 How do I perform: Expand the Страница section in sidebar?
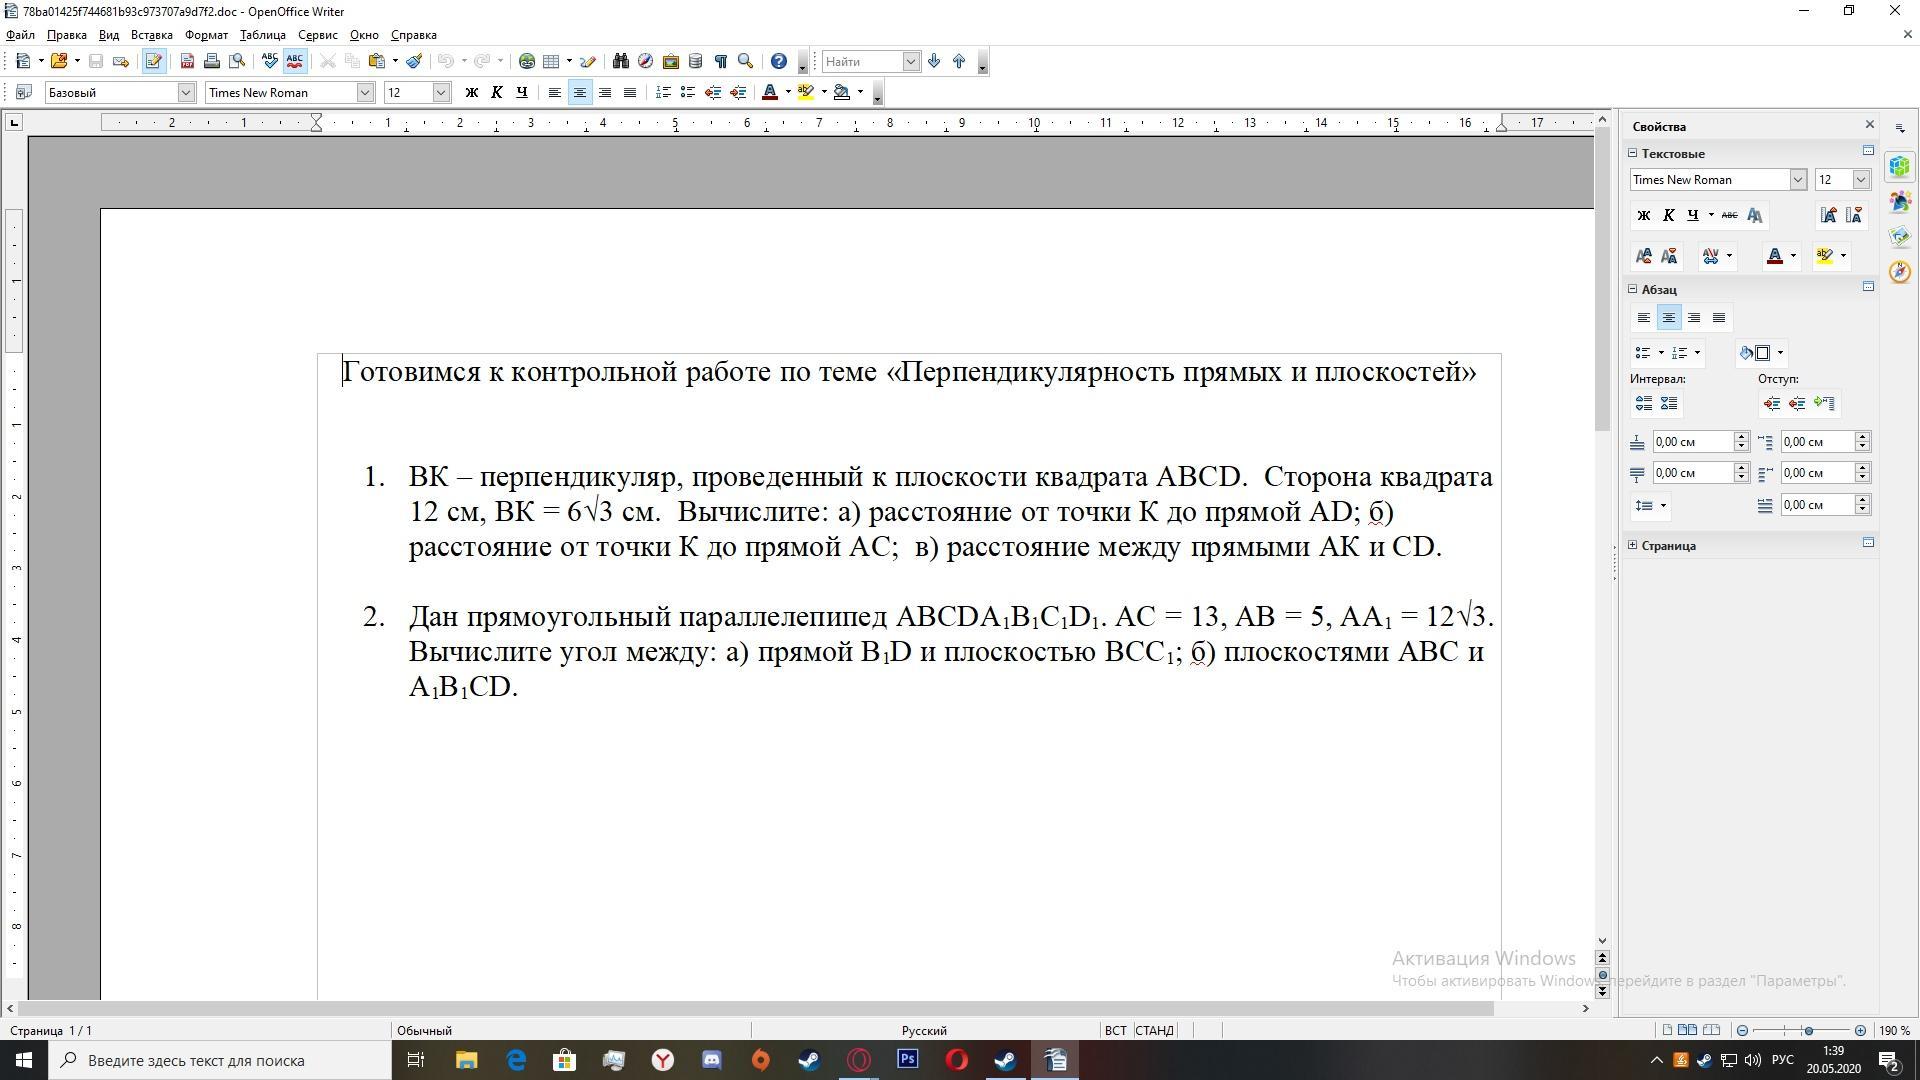[x=1633, y=545]
